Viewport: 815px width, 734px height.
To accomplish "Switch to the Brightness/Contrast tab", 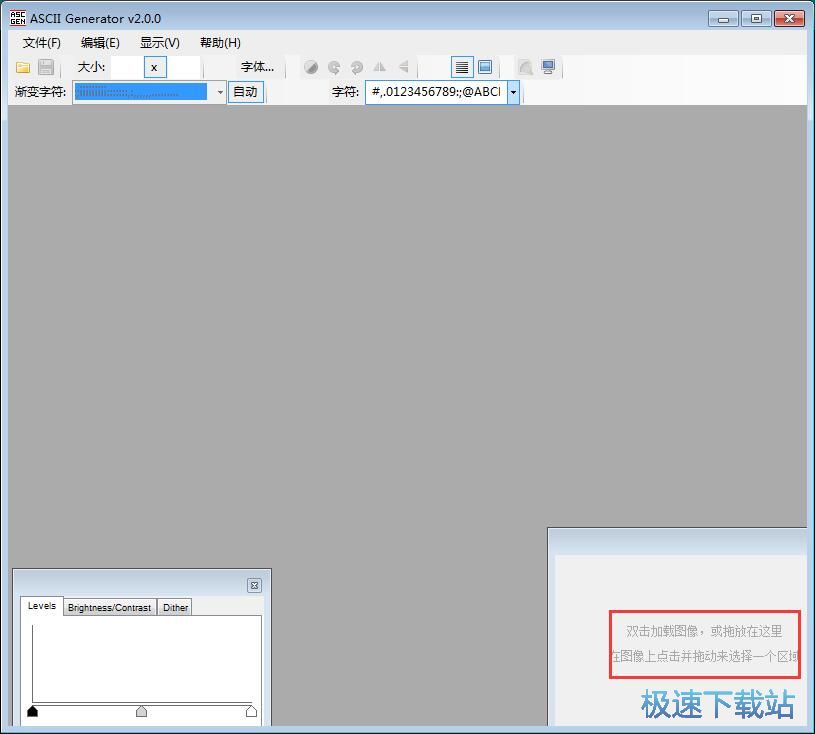I will click(109, 607).
